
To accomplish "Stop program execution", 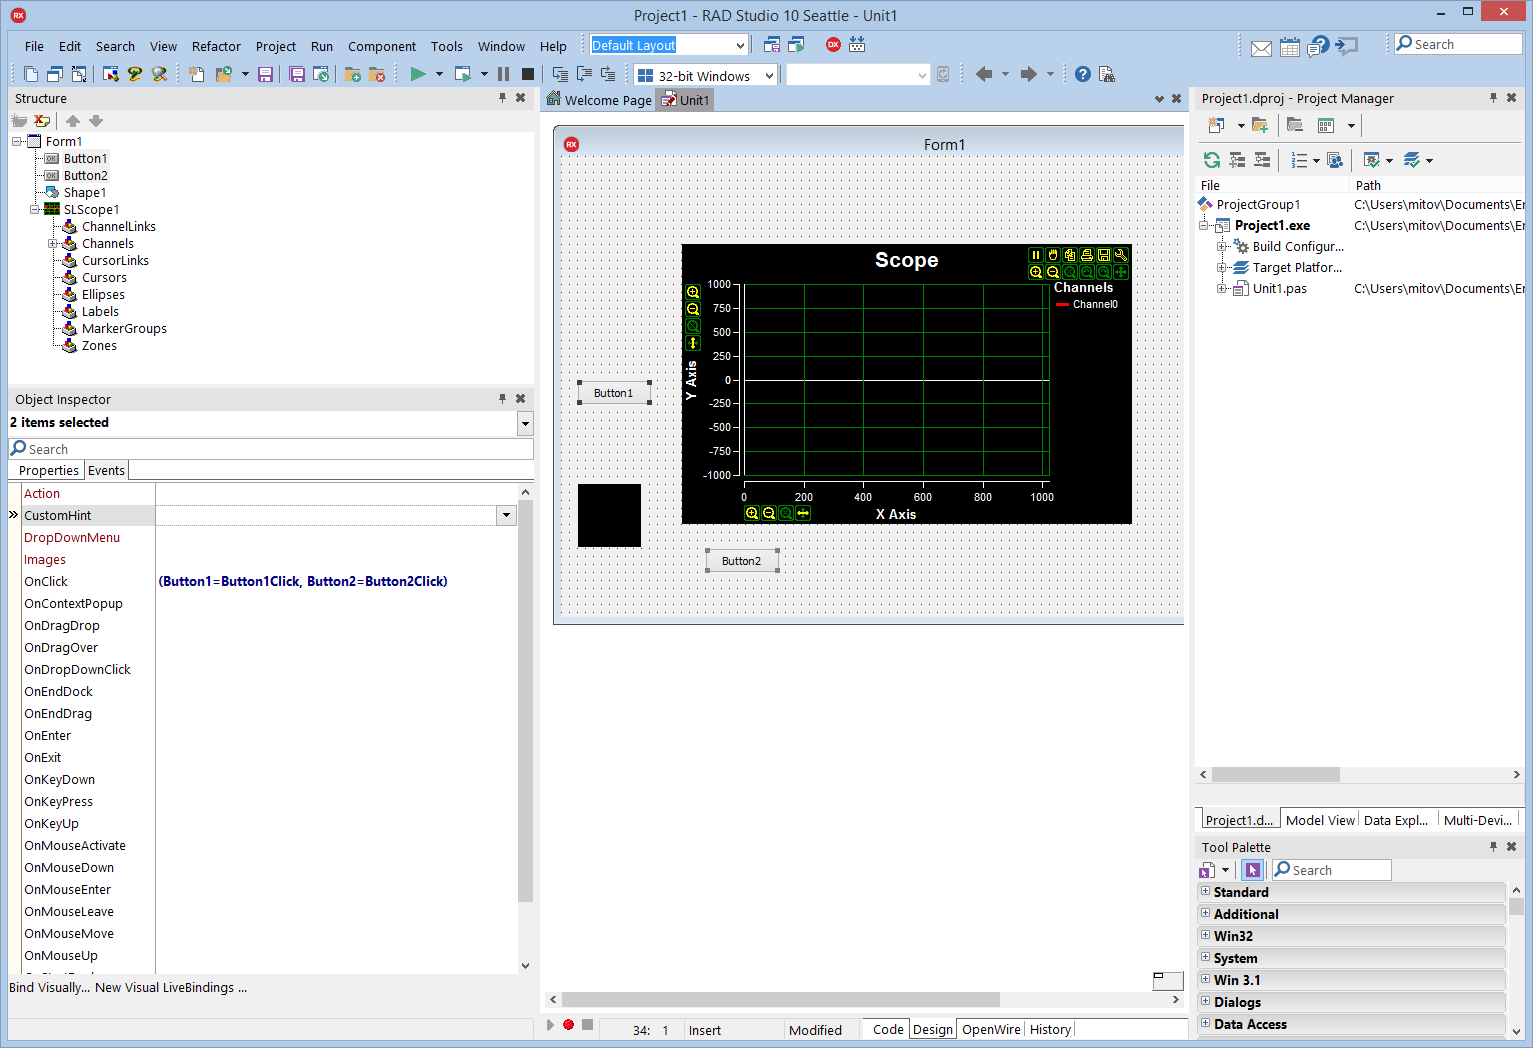I will point(527,73).
